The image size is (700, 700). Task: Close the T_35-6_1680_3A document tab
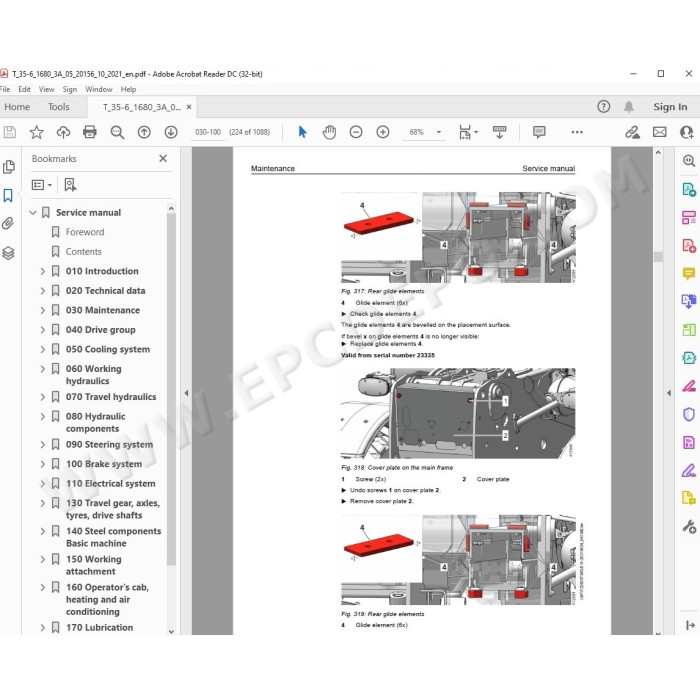(189, 107)
